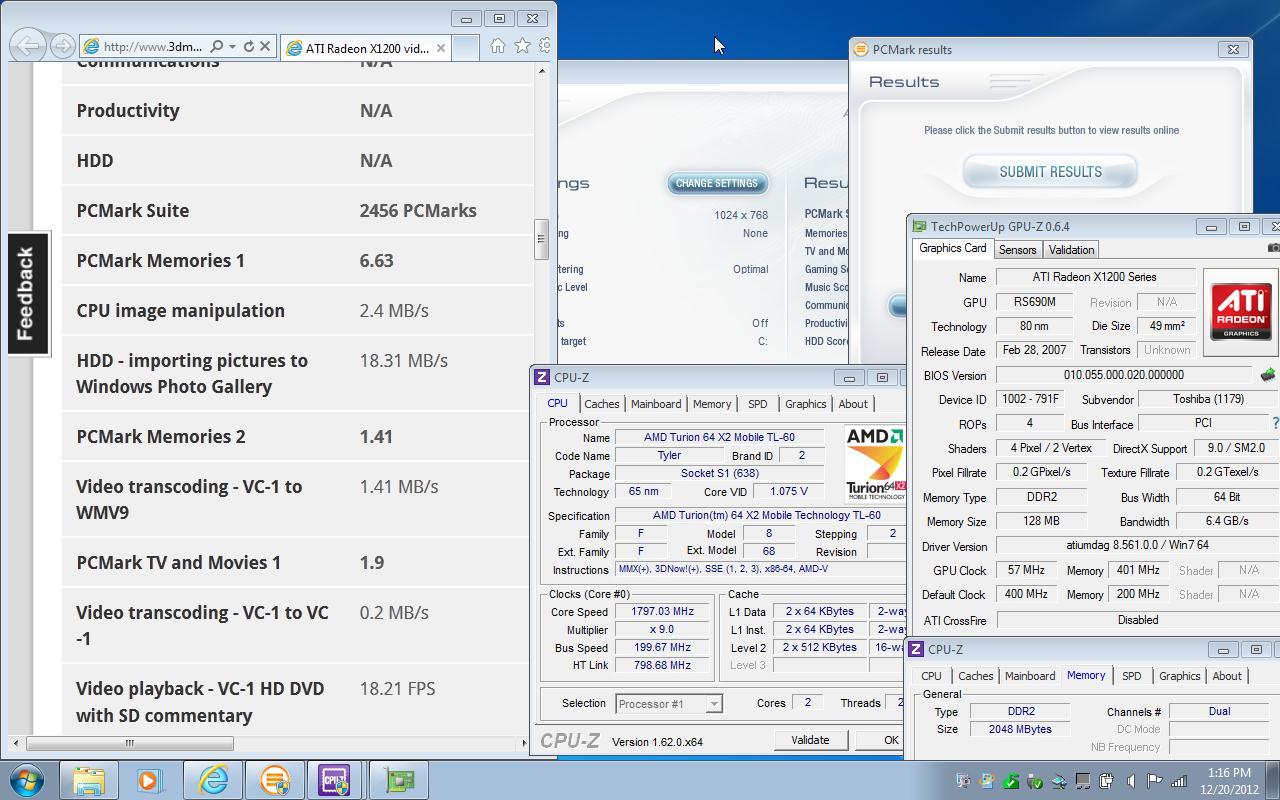
Task: Click Validate button in CPU-Z
Action: (810, 740)
